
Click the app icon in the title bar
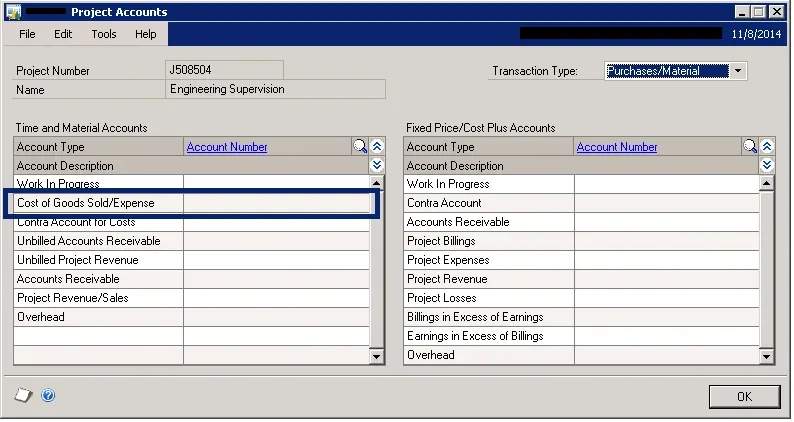[14, 12]
